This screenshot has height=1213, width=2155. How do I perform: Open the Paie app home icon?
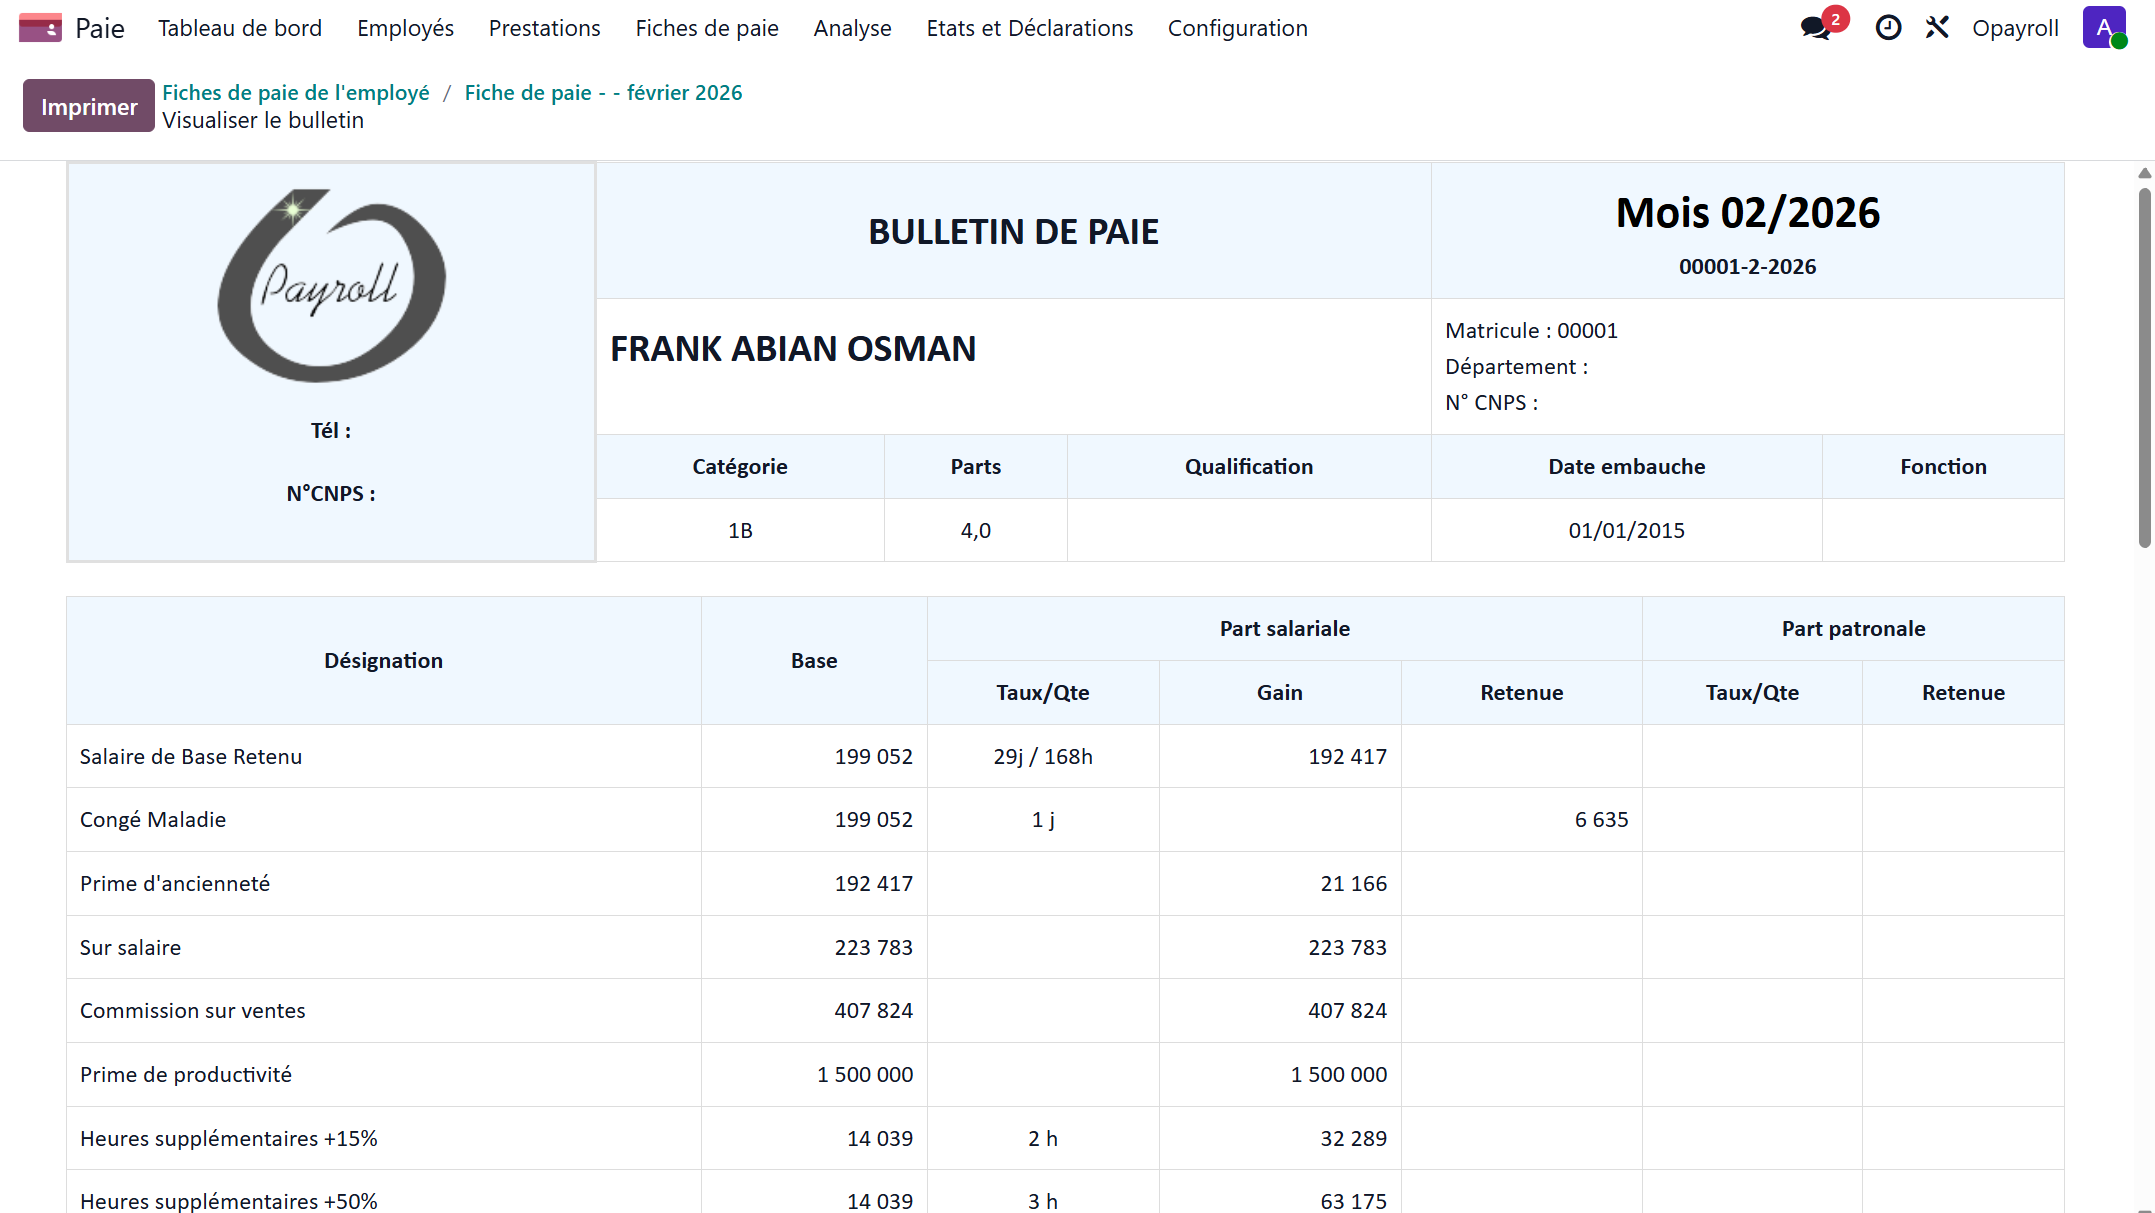pos(40,28)
